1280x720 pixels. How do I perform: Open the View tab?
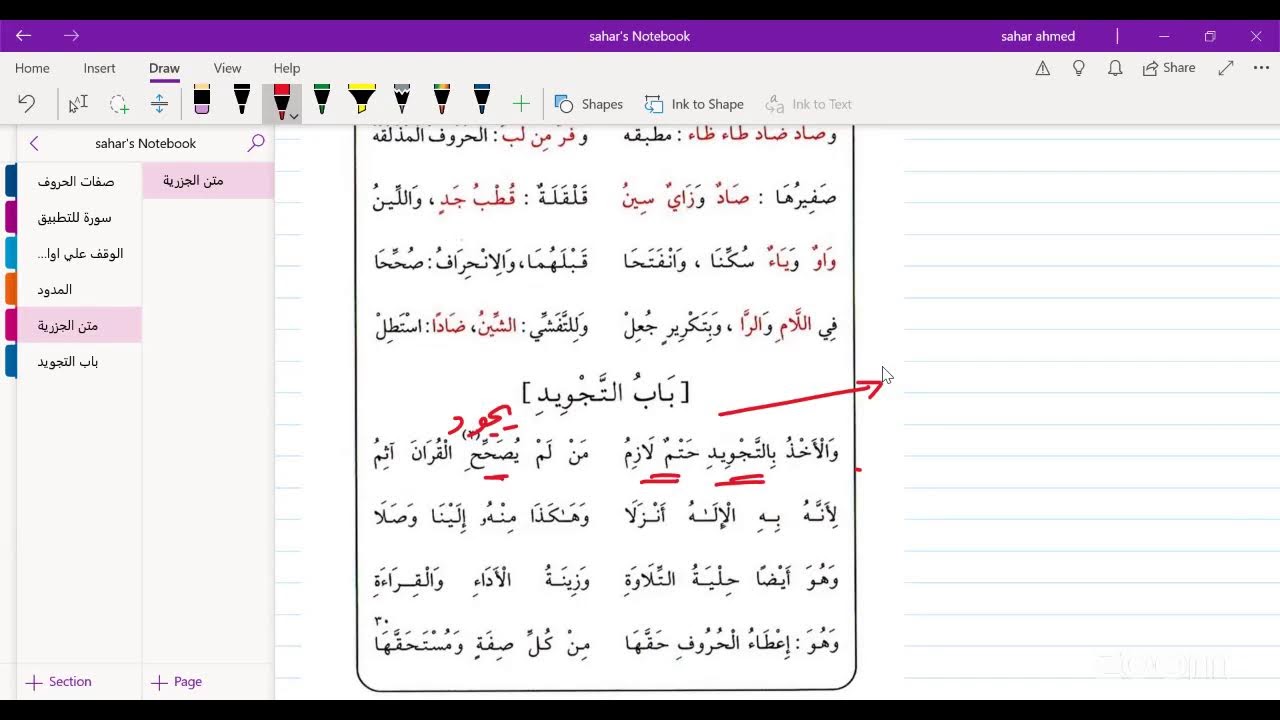[x=227, y=68]
